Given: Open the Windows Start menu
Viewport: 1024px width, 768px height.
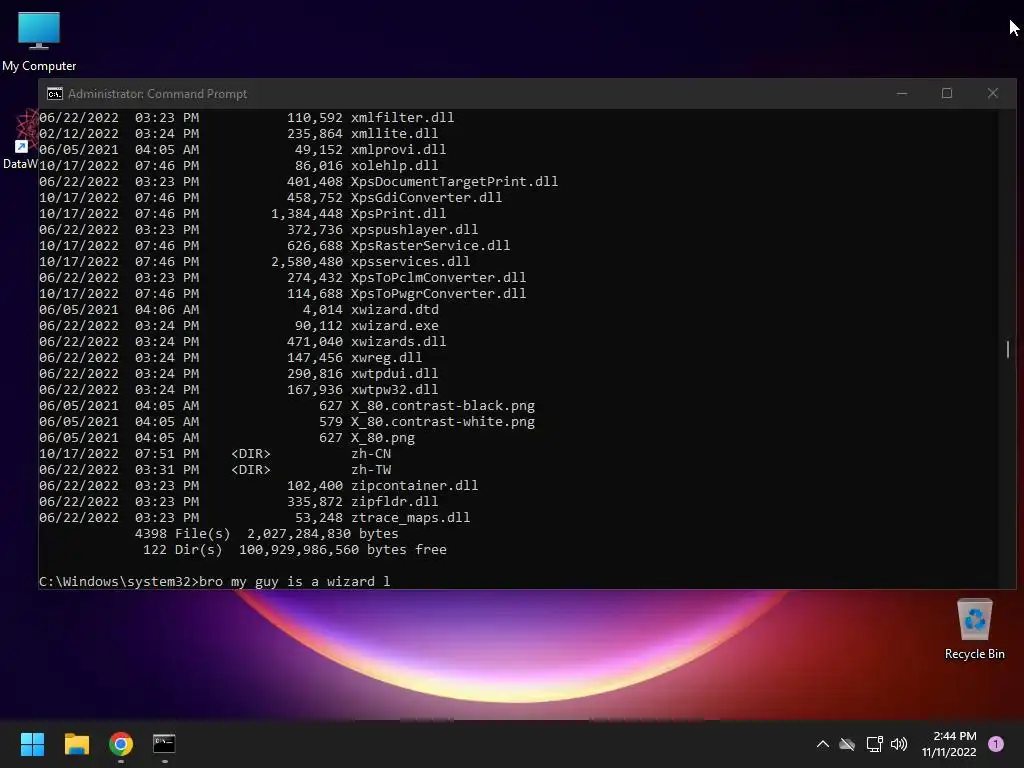Looking at the screenshot, I should coord(32,744).
